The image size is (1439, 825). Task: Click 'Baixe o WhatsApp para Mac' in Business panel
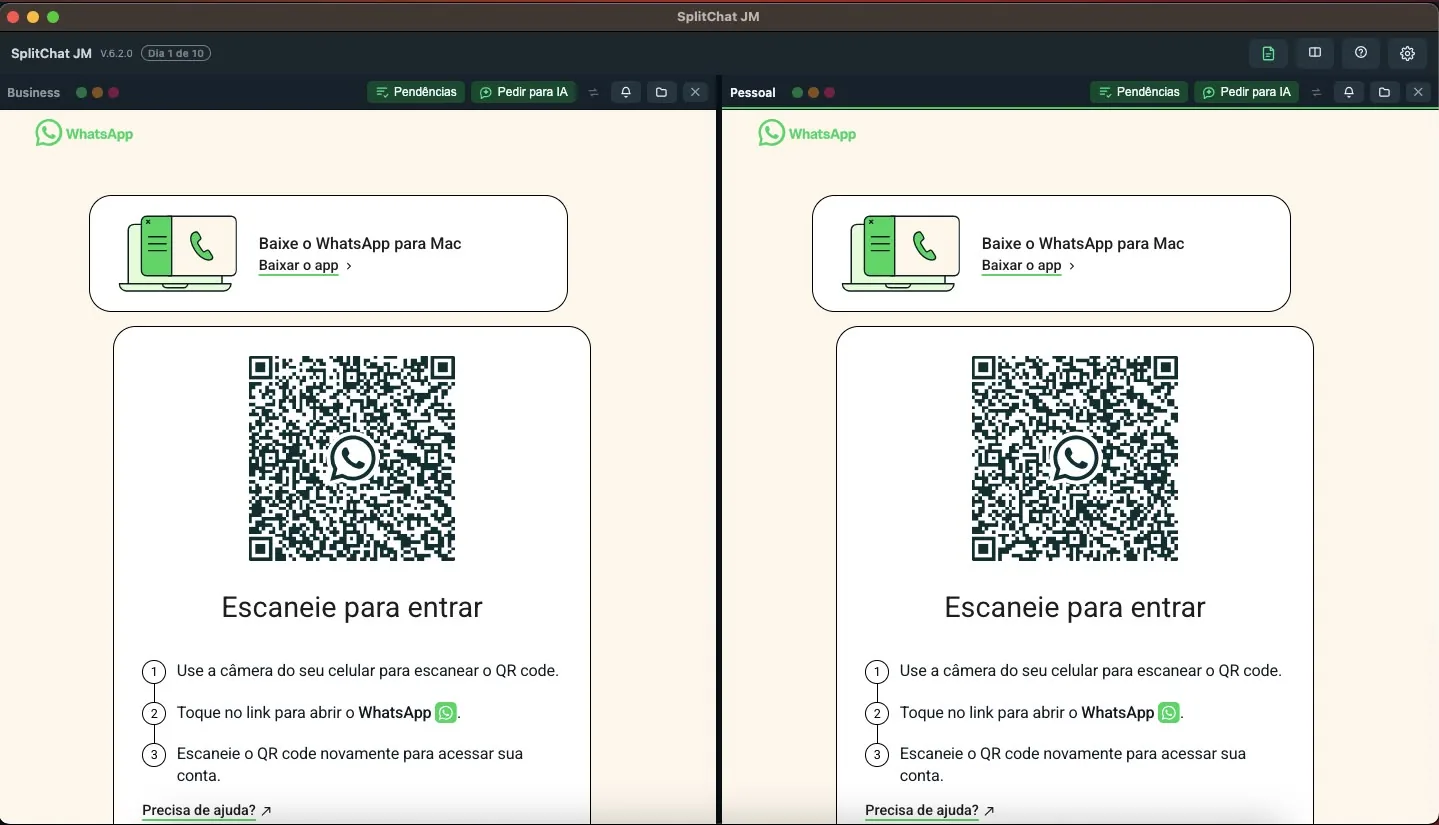[360, 243]
